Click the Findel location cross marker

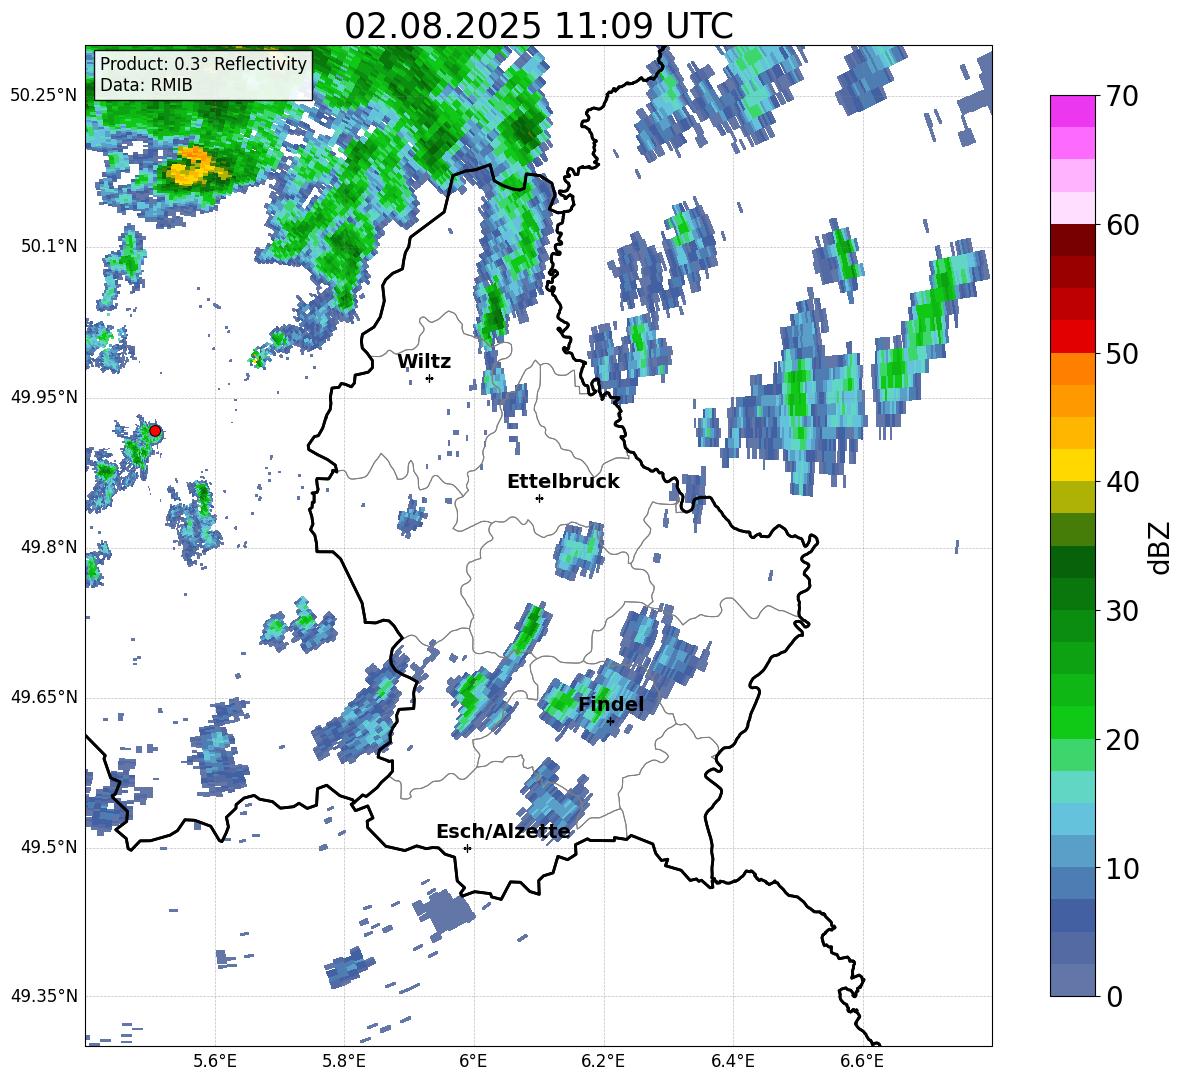(x=610, y=721)
